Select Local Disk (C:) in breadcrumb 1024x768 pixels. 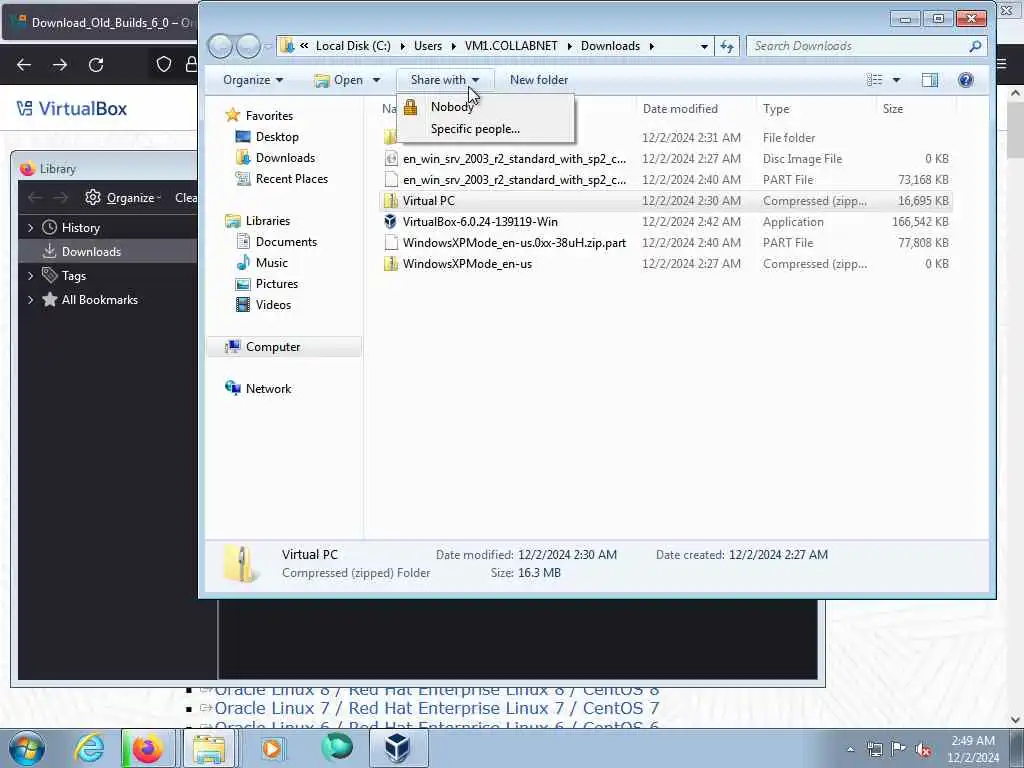[353, 46]
